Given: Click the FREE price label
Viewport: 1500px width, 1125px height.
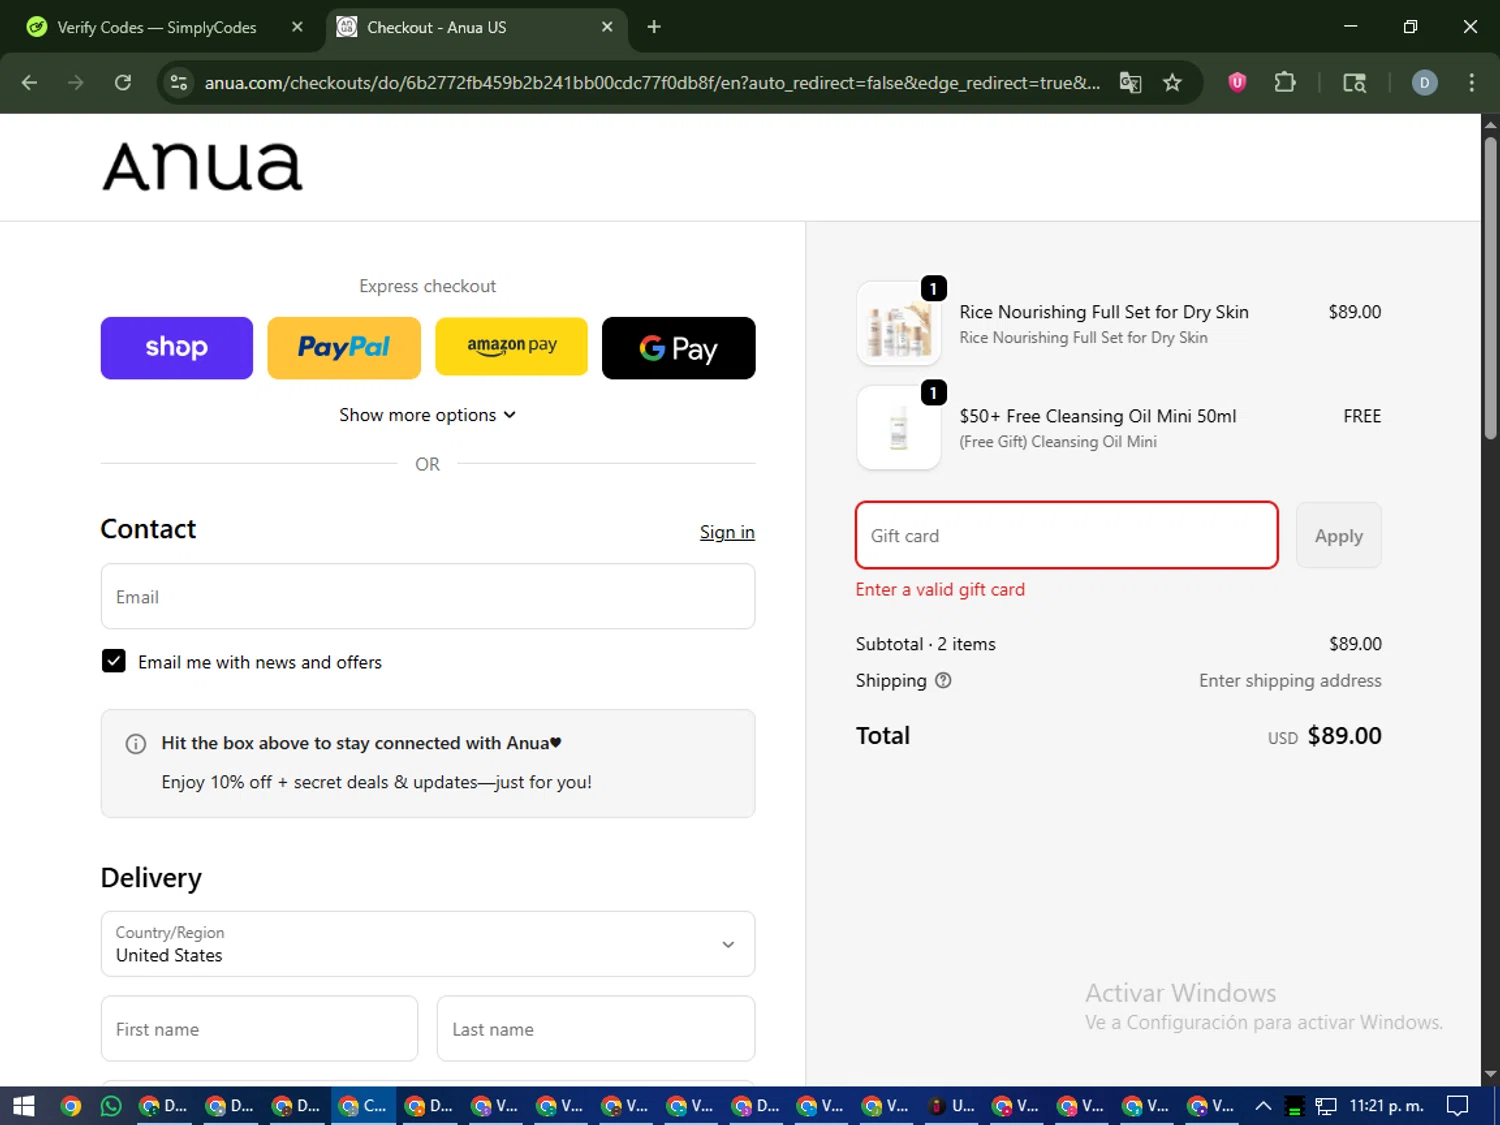Looking at the screenshot, I should 1362,416.
